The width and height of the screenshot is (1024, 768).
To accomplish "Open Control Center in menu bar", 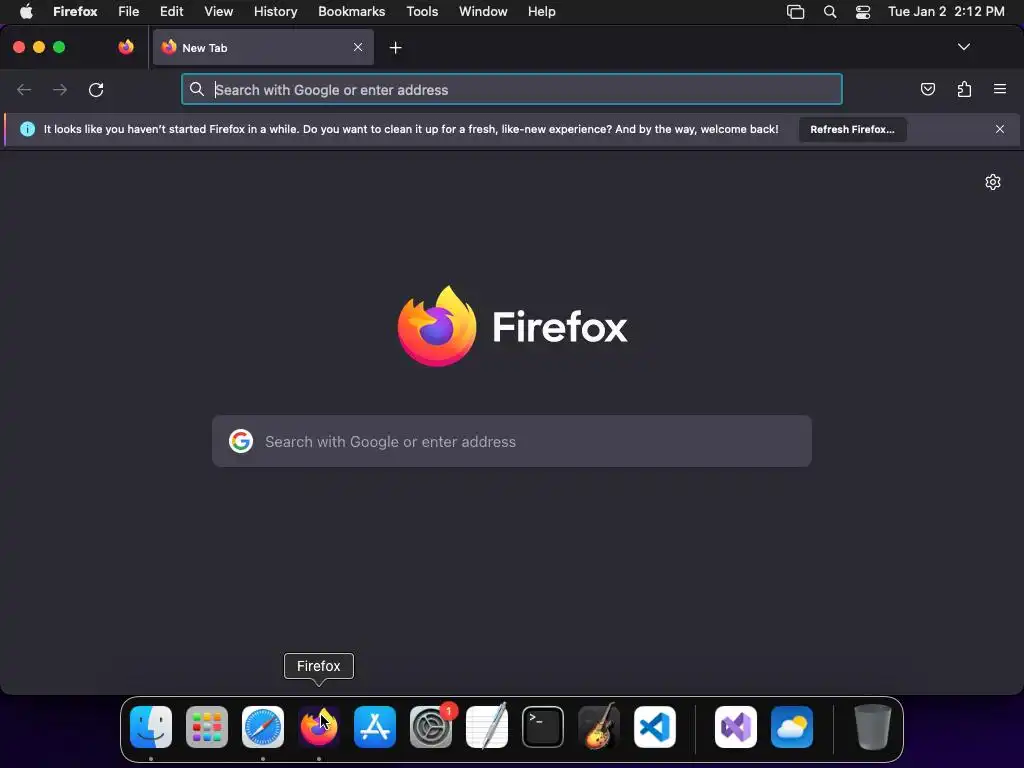I will pos(863,12).
